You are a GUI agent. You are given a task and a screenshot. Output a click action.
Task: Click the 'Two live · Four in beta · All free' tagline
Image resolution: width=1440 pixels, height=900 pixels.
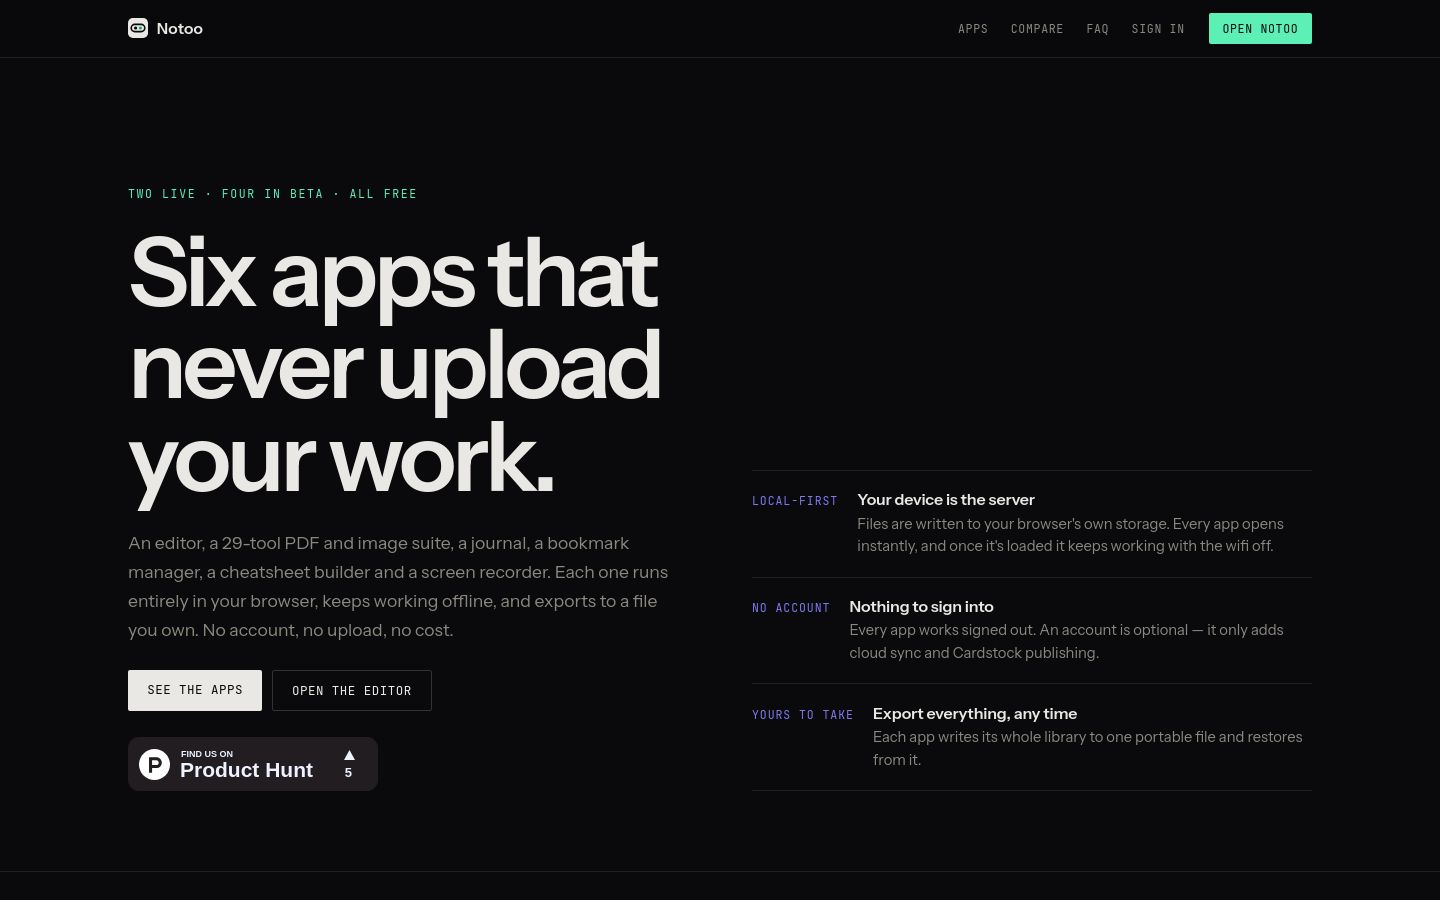pyautogui.click(x=272, y=194)
